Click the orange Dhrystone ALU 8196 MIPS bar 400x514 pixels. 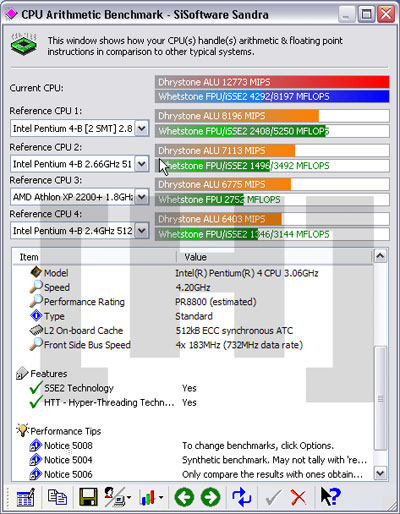pyautogui.click(x=272, y=116)
